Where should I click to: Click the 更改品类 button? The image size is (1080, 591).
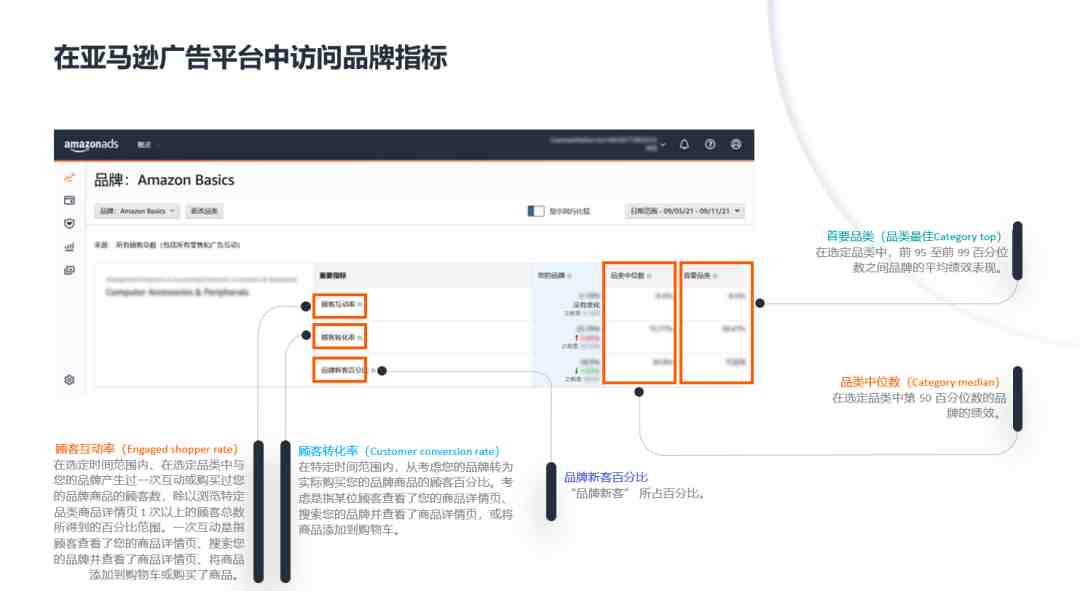pyautogui.click(x=204, y=211)
